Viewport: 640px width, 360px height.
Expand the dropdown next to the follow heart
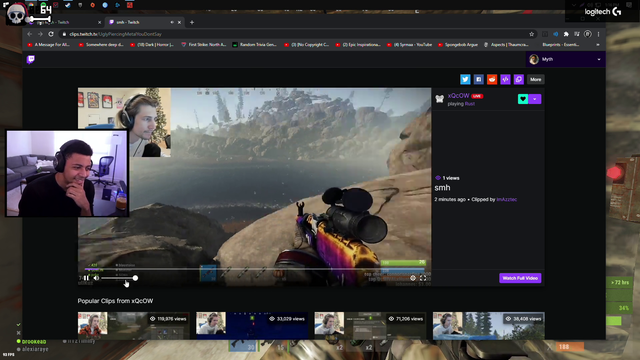click(x=535, y=99)
